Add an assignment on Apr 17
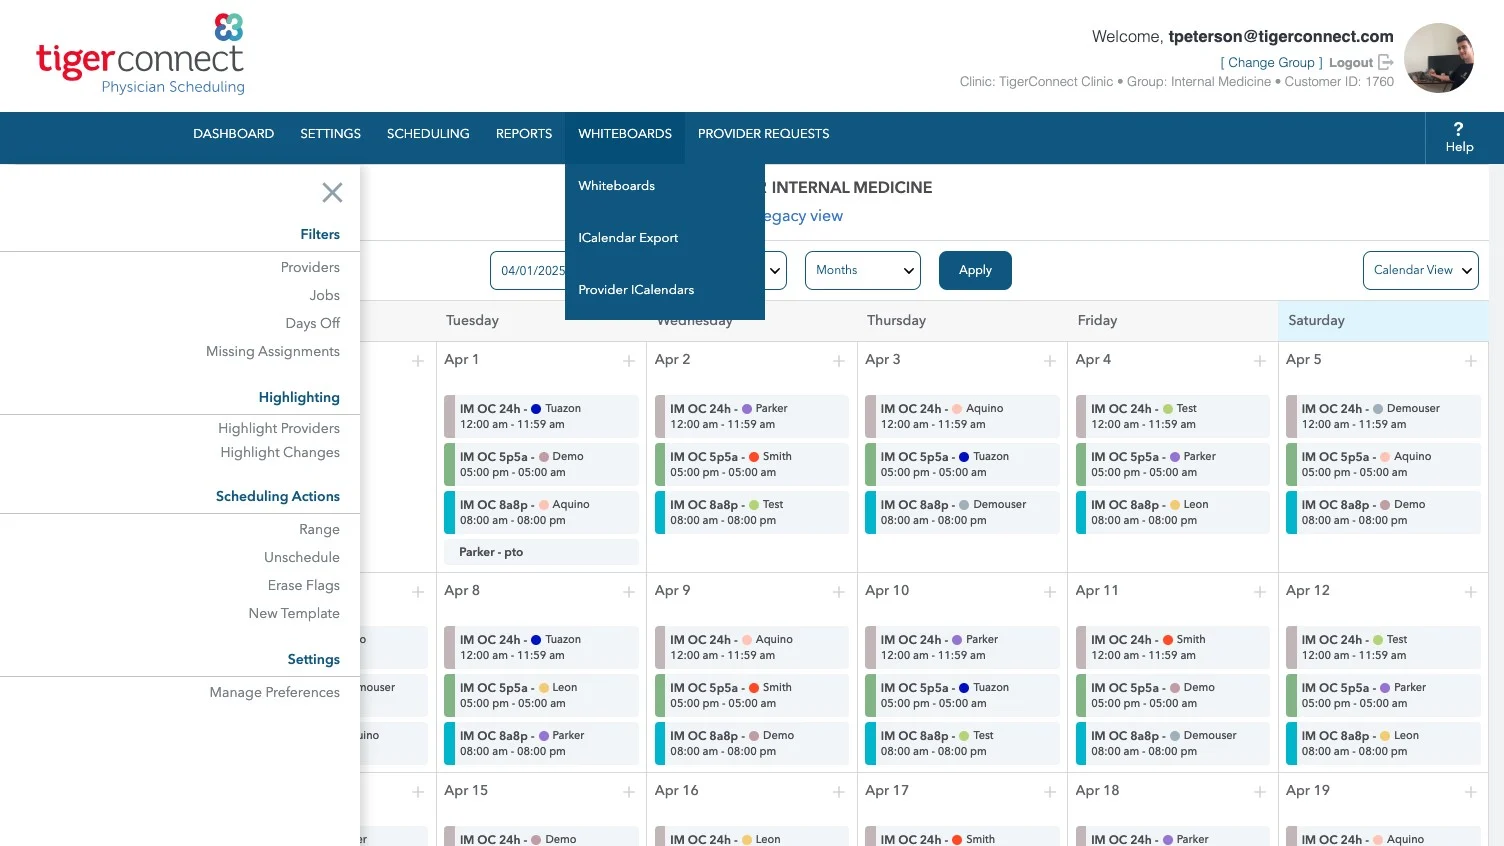The image size is (1504, 846). pos(1050,792)
